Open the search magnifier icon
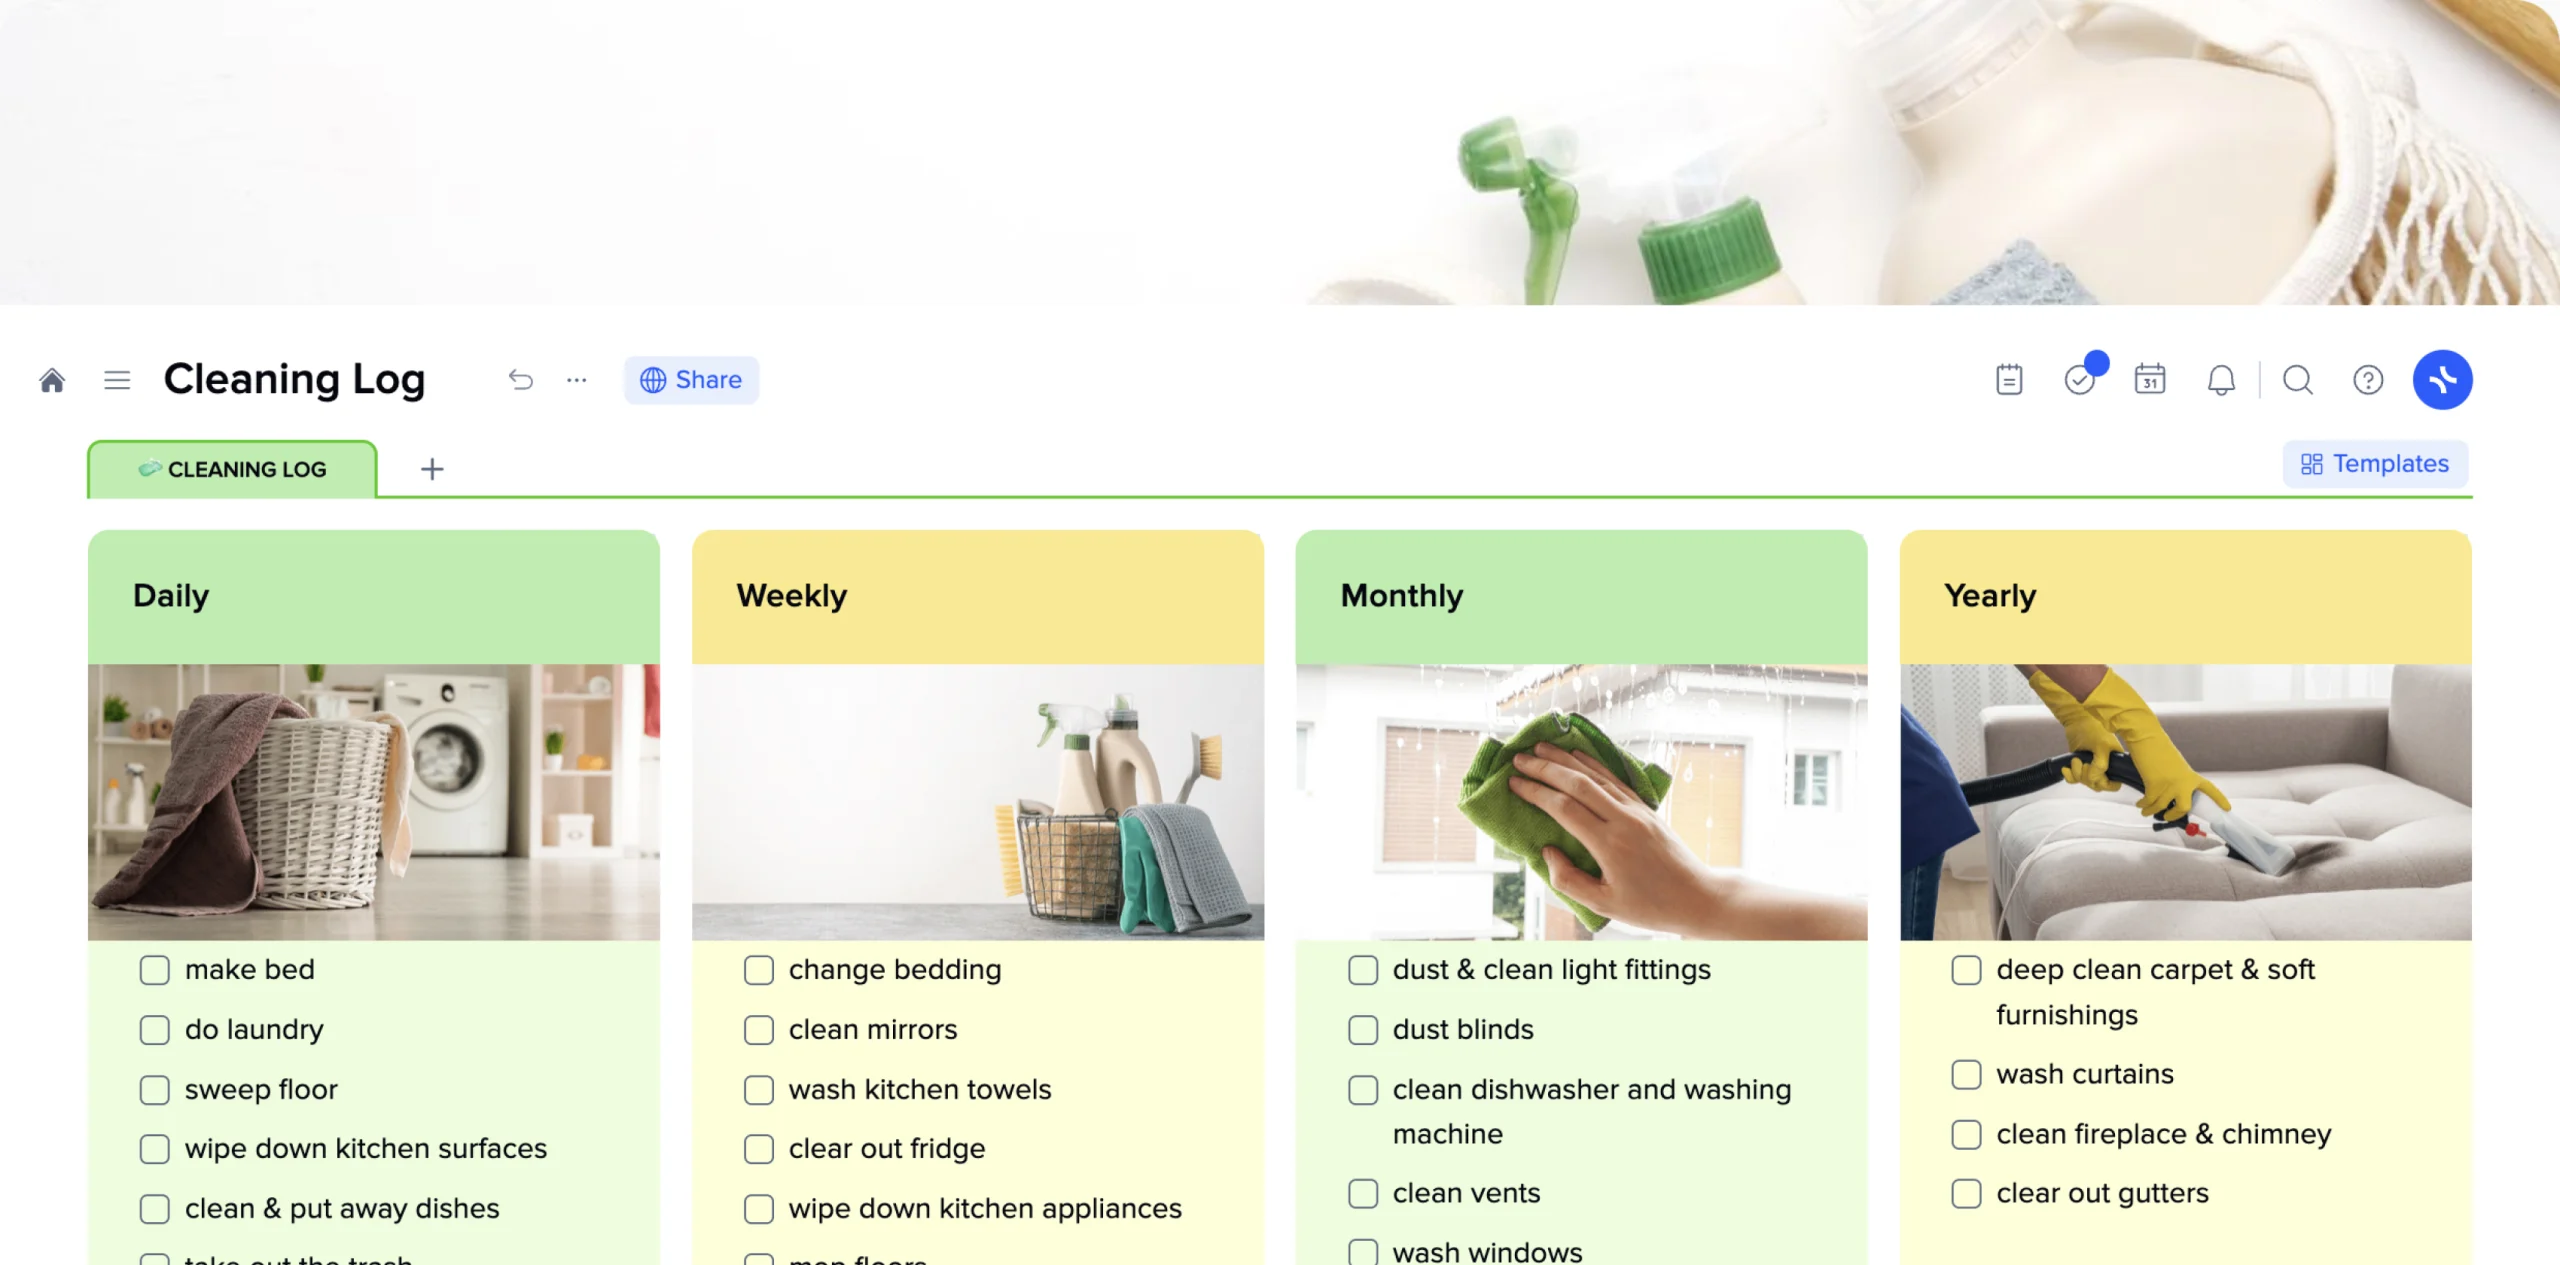2560x1265 pixels. pyautogui.click(x=2296, y=377)
